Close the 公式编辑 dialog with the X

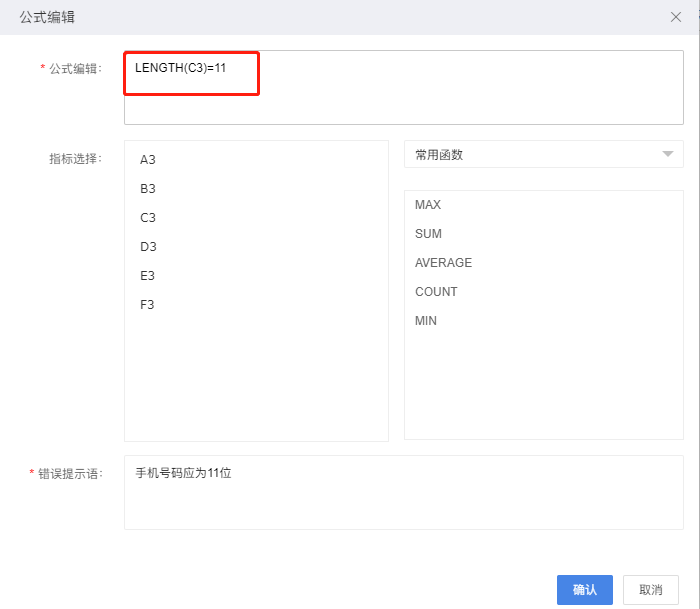675,17
